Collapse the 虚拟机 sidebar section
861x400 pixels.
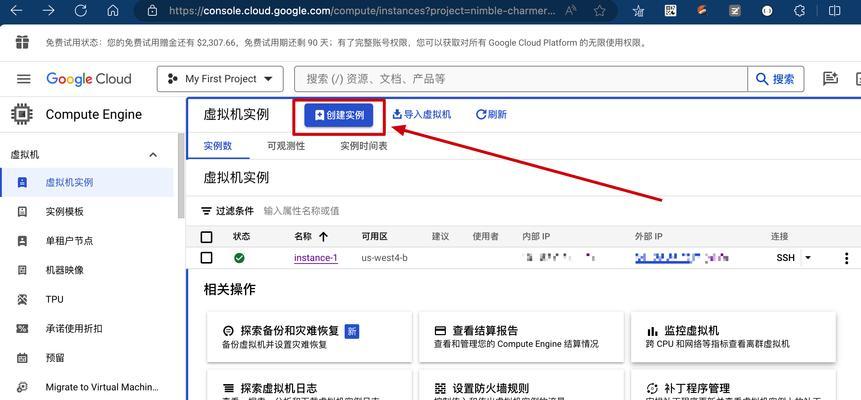pyautogui.click(x=153, y=155)
